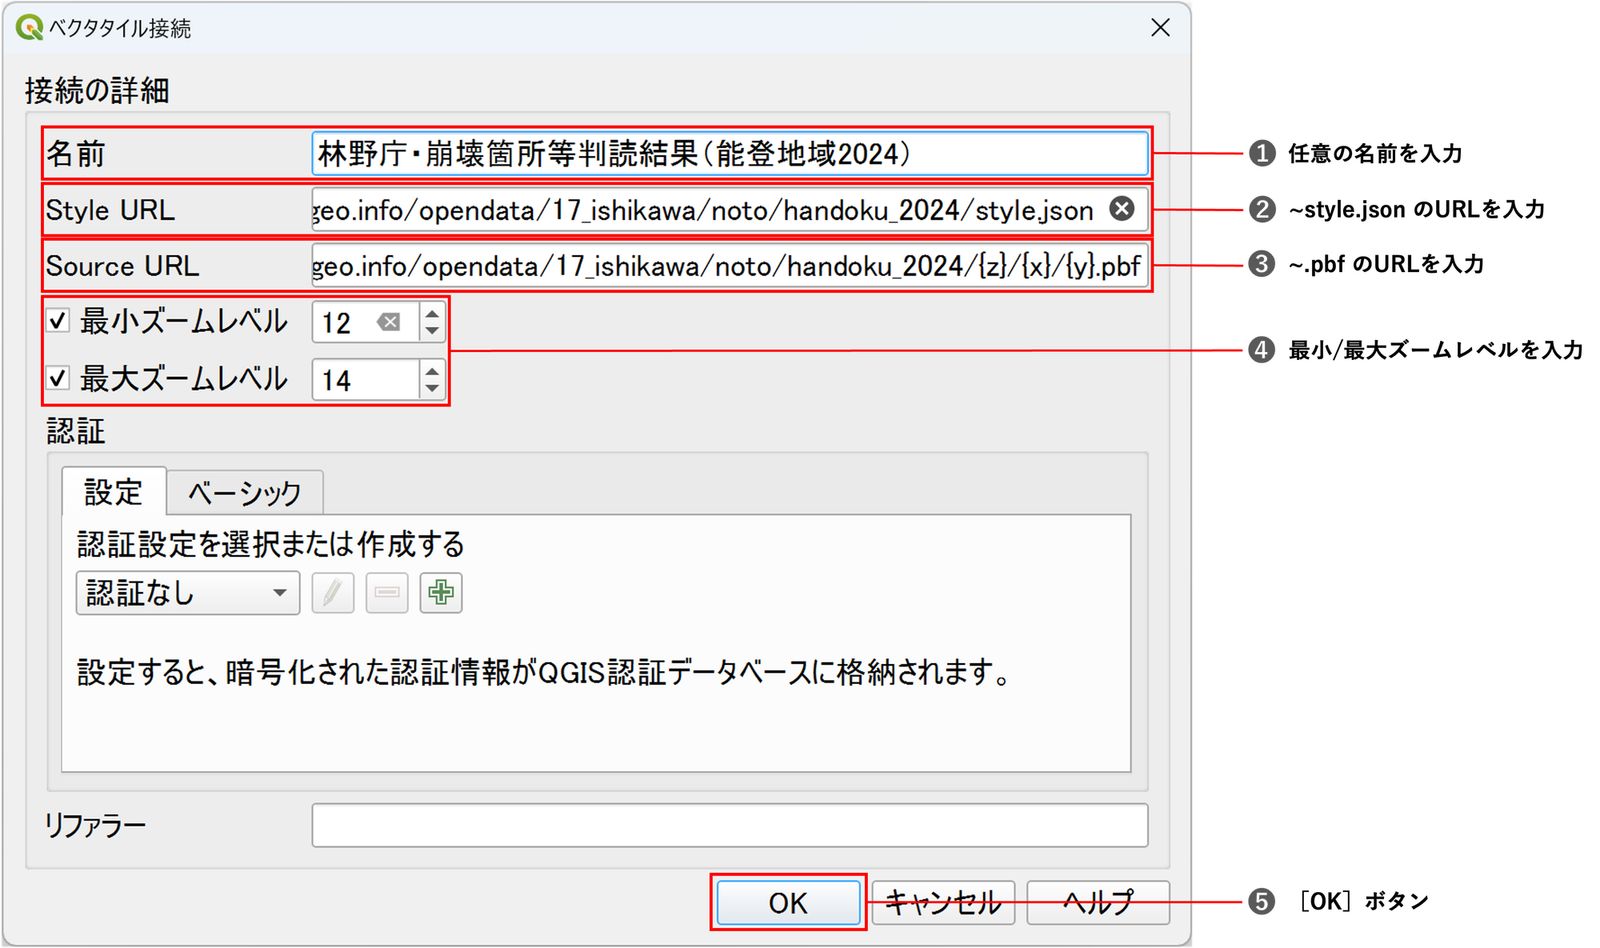The width and height of the screenshot is (1600, 948).
Task: Toggle the 最小ズームレベル checkbox
Action: [x=59, y=321]
